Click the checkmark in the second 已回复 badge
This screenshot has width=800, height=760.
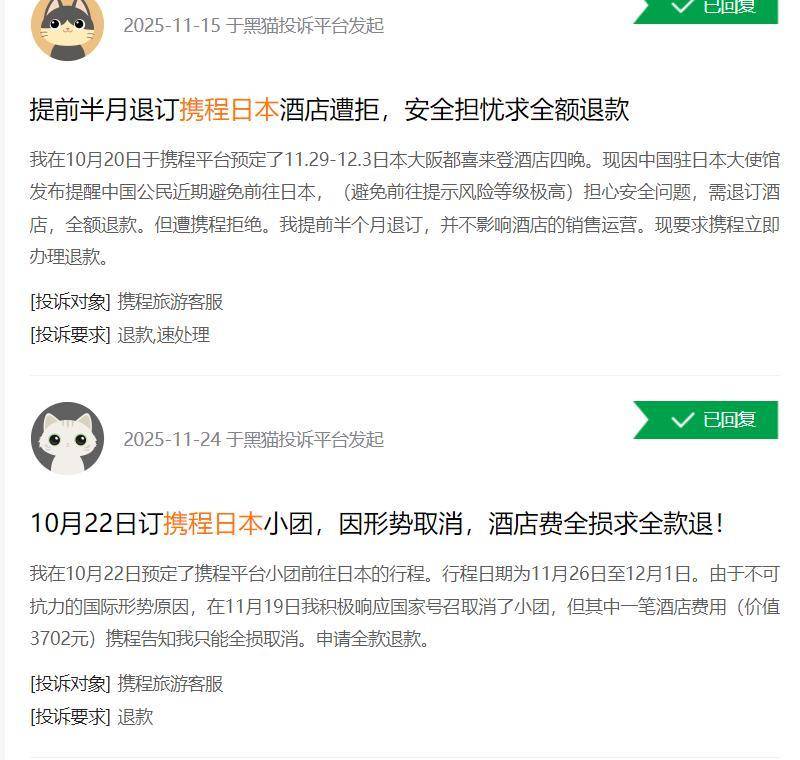(x=683, y=420)
